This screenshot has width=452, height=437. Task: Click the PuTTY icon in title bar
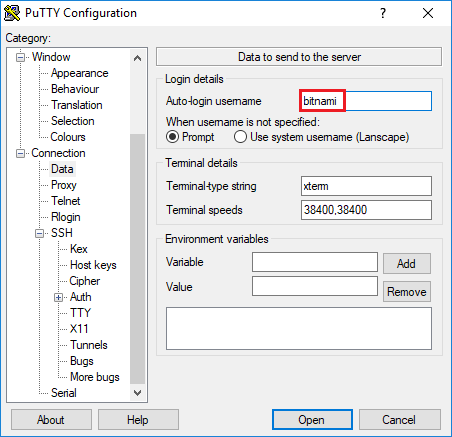[12, 13]
